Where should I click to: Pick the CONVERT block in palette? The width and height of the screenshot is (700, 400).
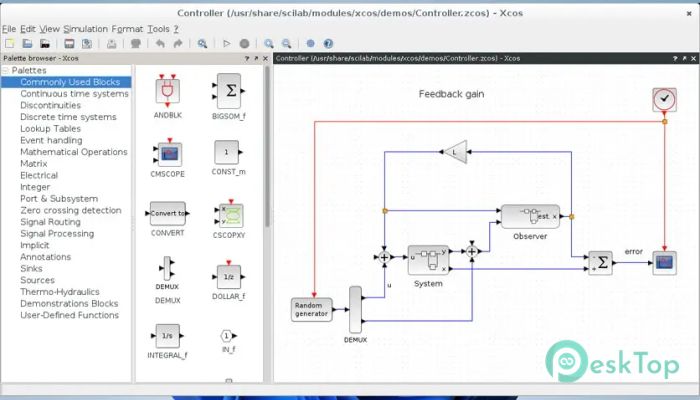(x=167, y=213)
